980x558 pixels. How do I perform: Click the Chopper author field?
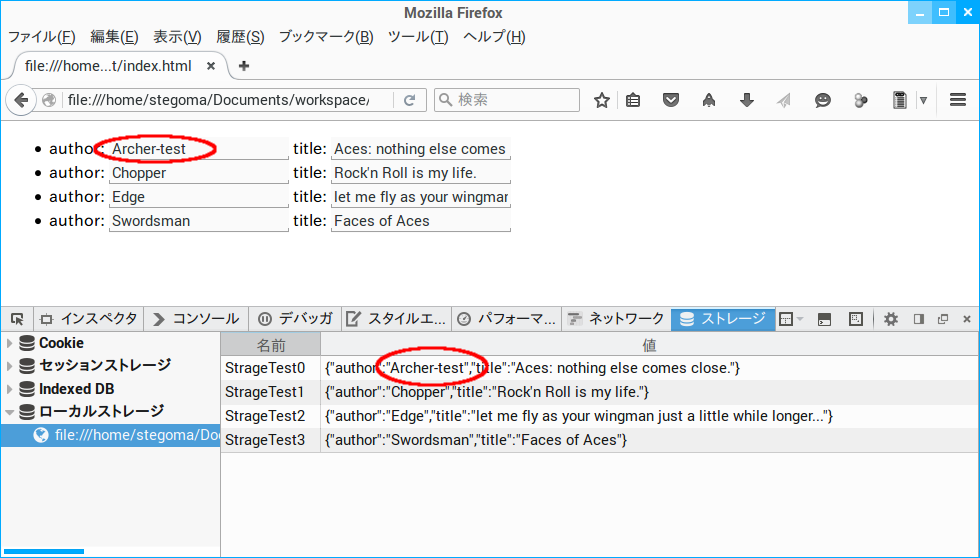[199, 173]
